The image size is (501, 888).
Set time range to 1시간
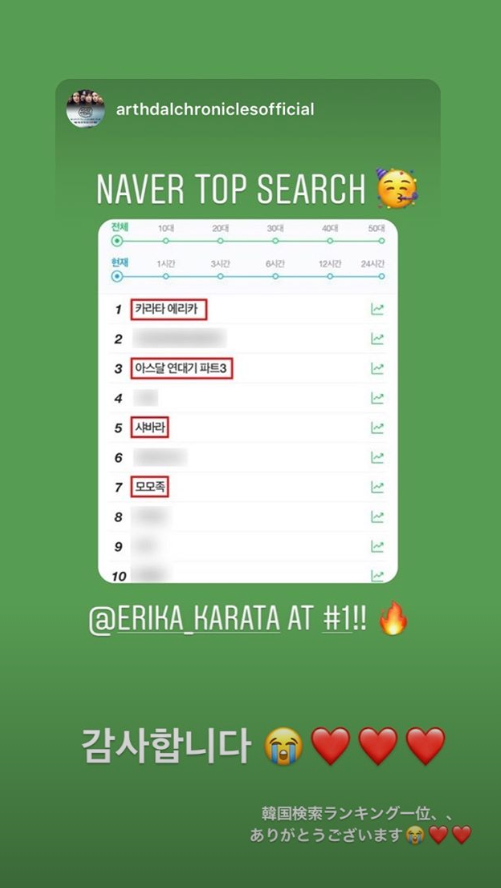[x=166, y=276]
